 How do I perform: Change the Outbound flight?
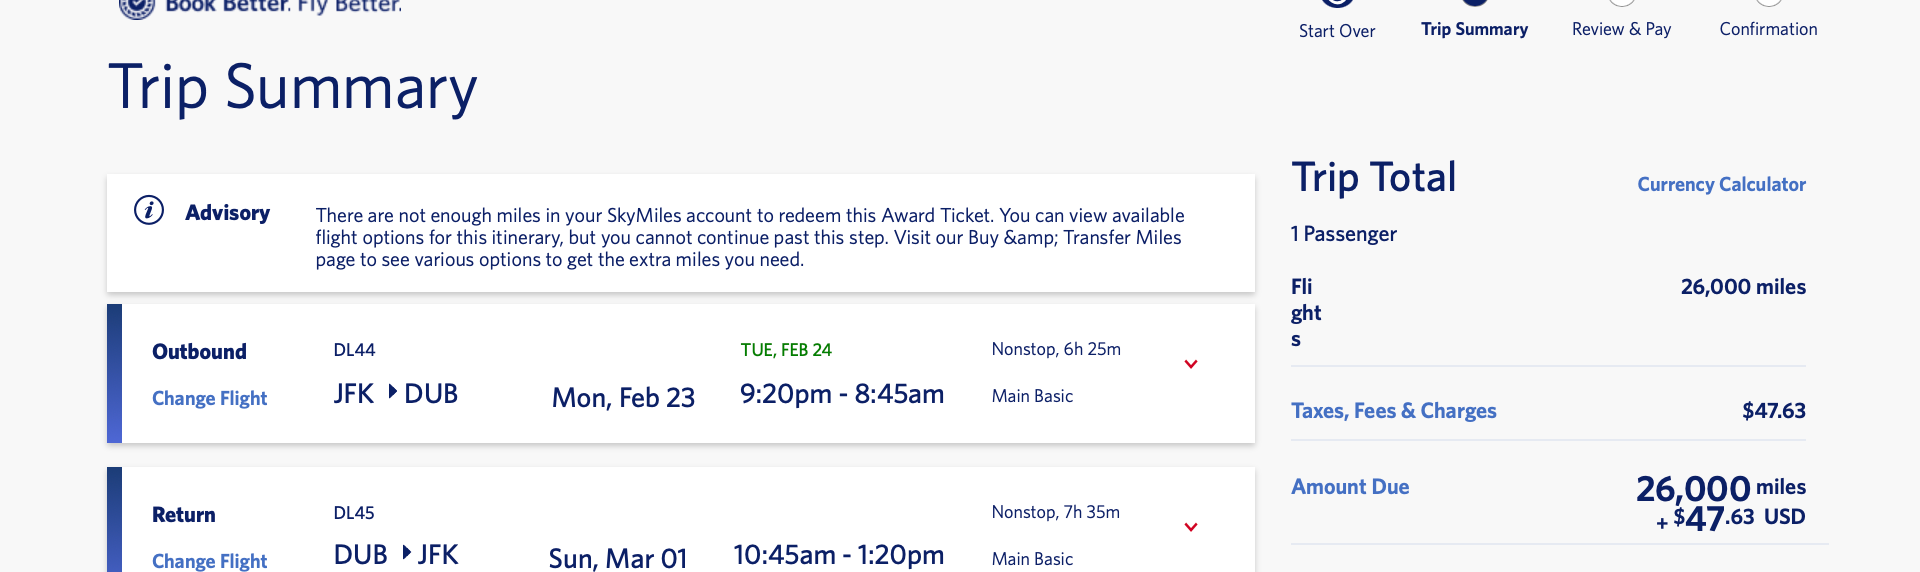[x=209, y=398]
